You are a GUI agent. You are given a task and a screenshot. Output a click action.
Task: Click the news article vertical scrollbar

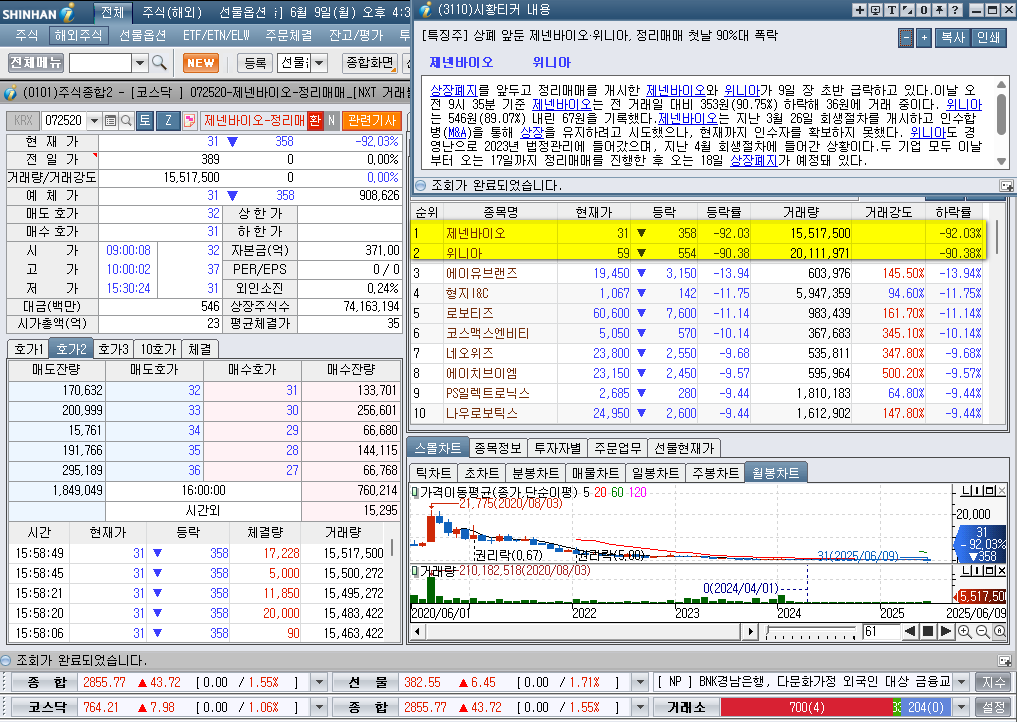tap(1001, 122)
